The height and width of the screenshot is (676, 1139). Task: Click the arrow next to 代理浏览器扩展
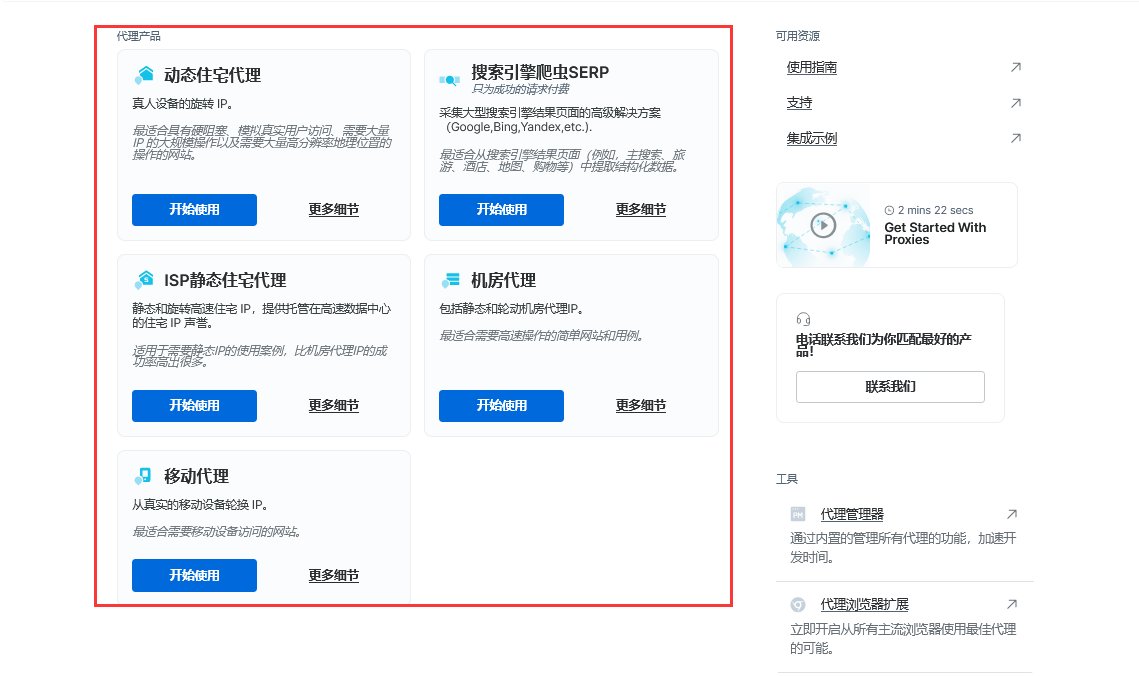(1010, 604)
